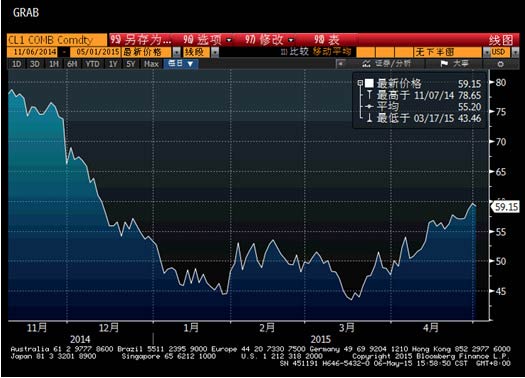Click the 注释/分析 annotate button
This screenshot has height=378, width=525.
[387, 64]
